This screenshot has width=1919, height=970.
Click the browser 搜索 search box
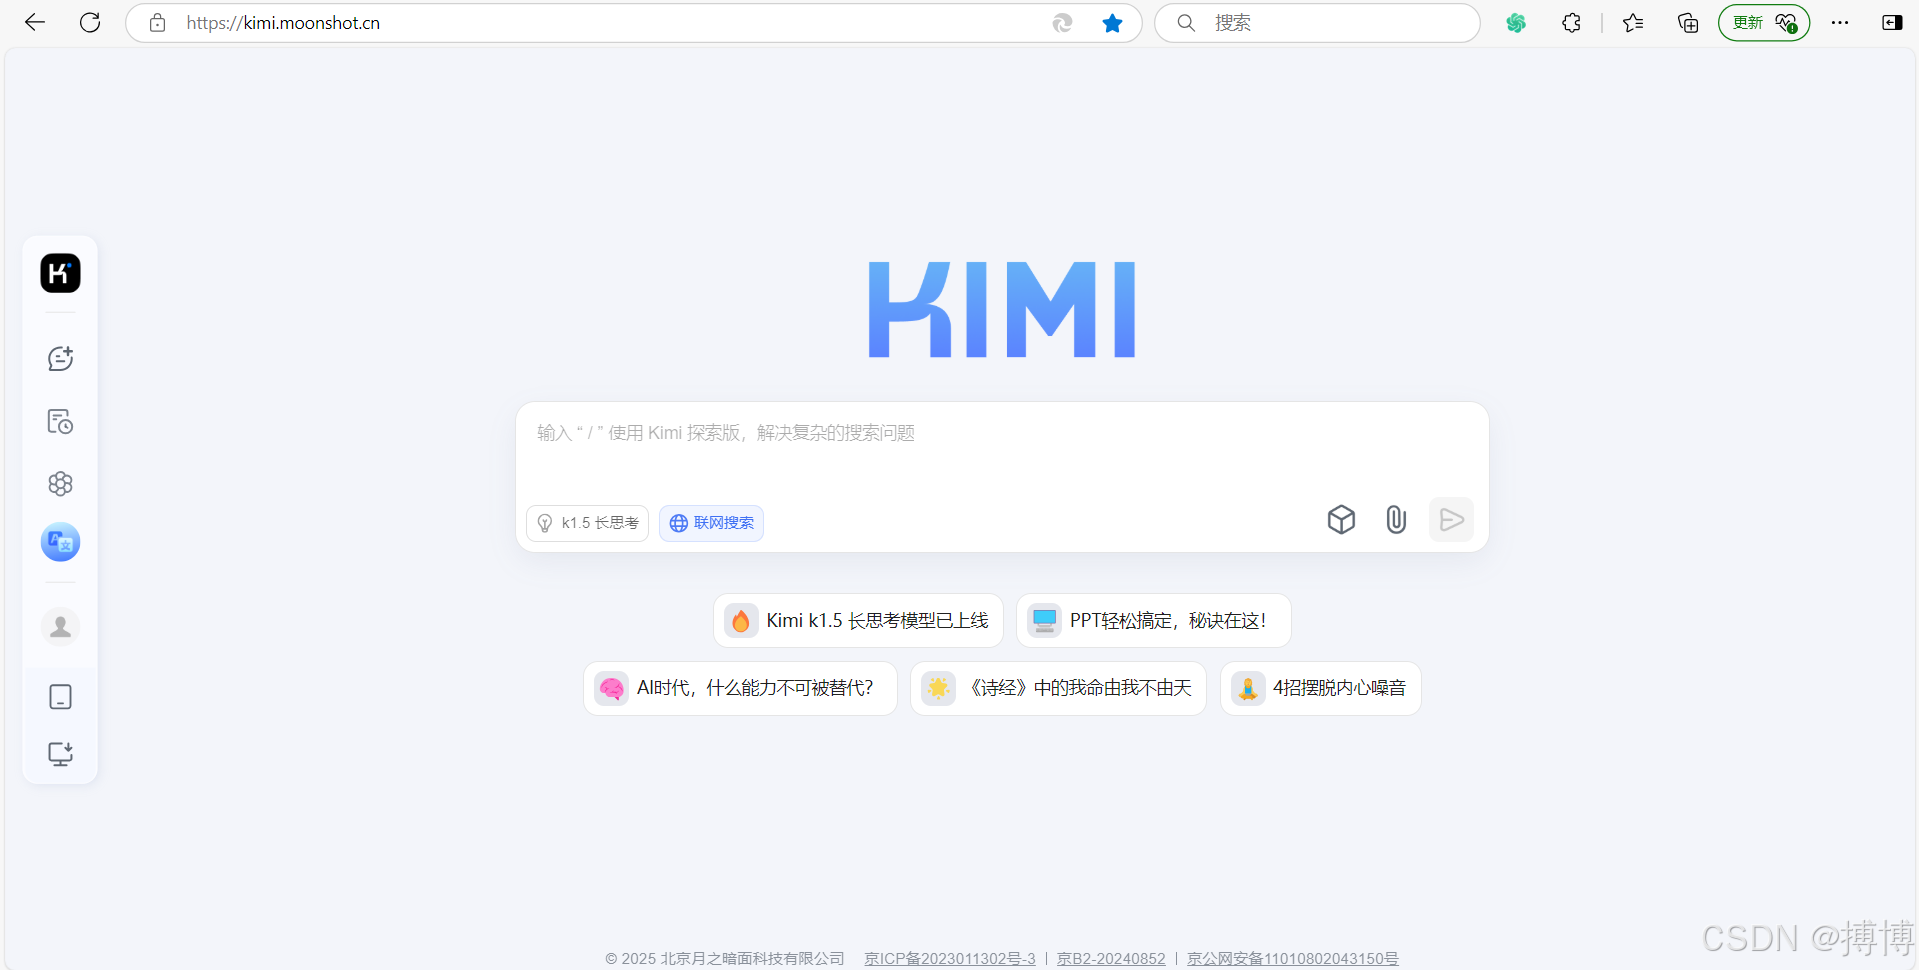(1317, 22)
